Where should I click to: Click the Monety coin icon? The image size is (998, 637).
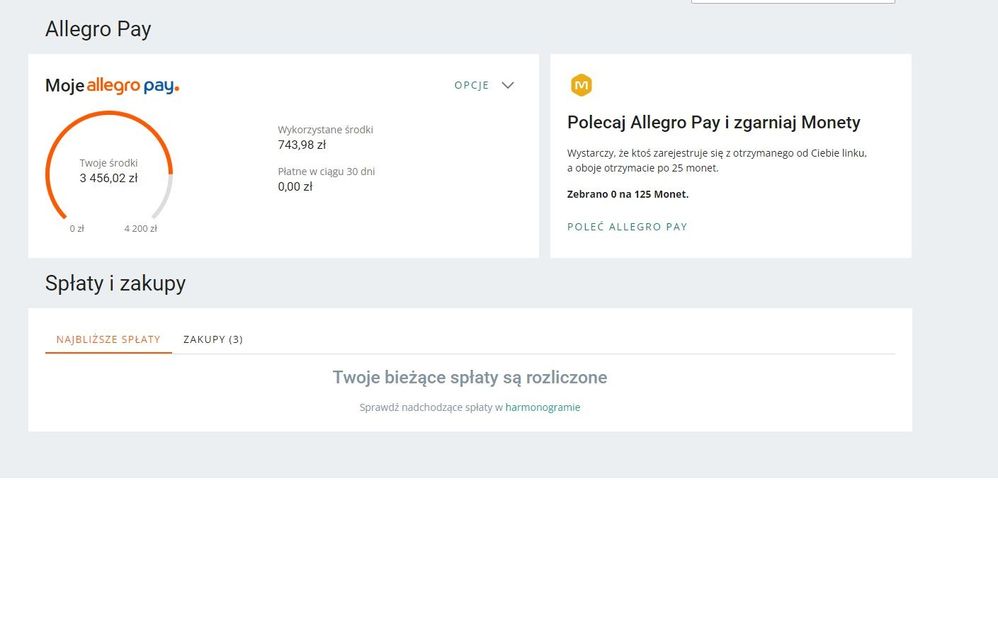click(581, 85)
